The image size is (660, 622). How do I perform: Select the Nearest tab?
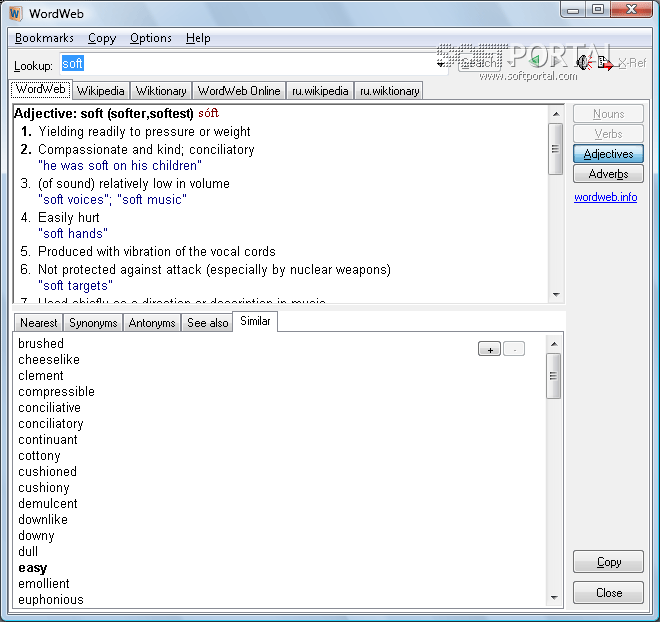tap(39, 323)
